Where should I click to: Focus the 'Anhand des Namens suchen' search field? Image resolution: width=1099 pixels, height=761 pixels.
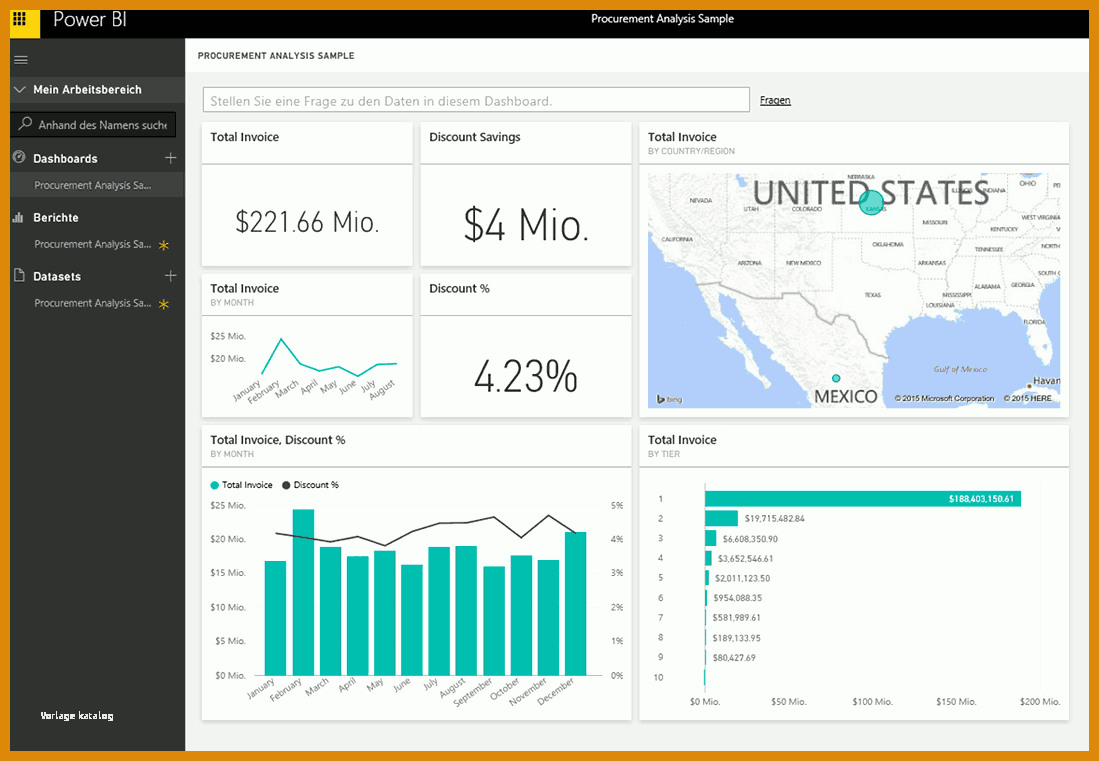93,125
